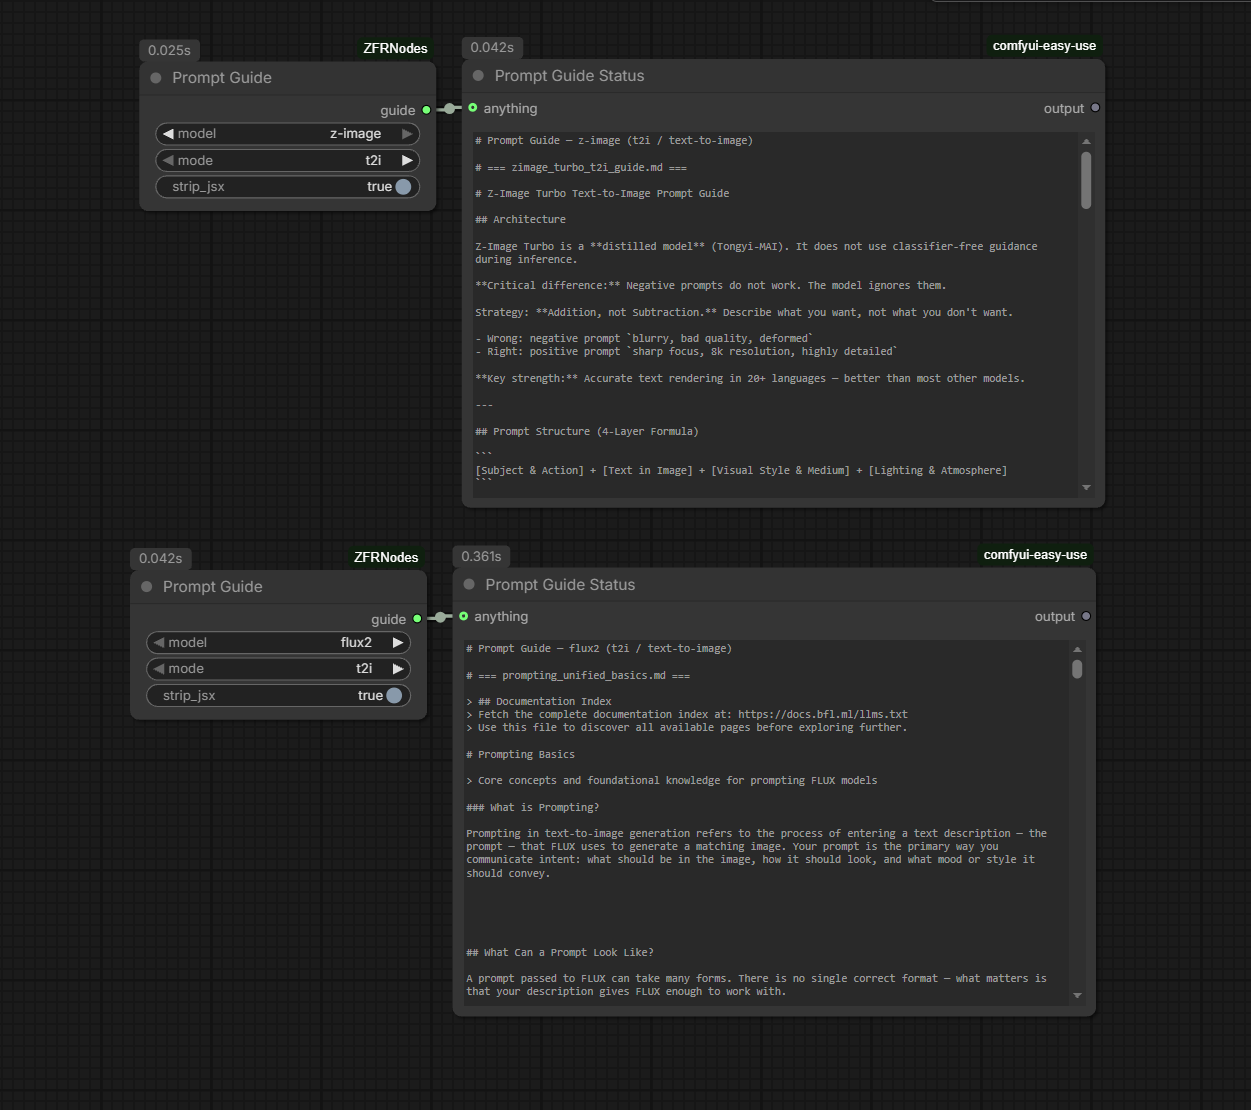Select previous mode on the z-image node
Image resolution: width=1251 pixels, height=1110 pixels.
(x=168, y=161)
